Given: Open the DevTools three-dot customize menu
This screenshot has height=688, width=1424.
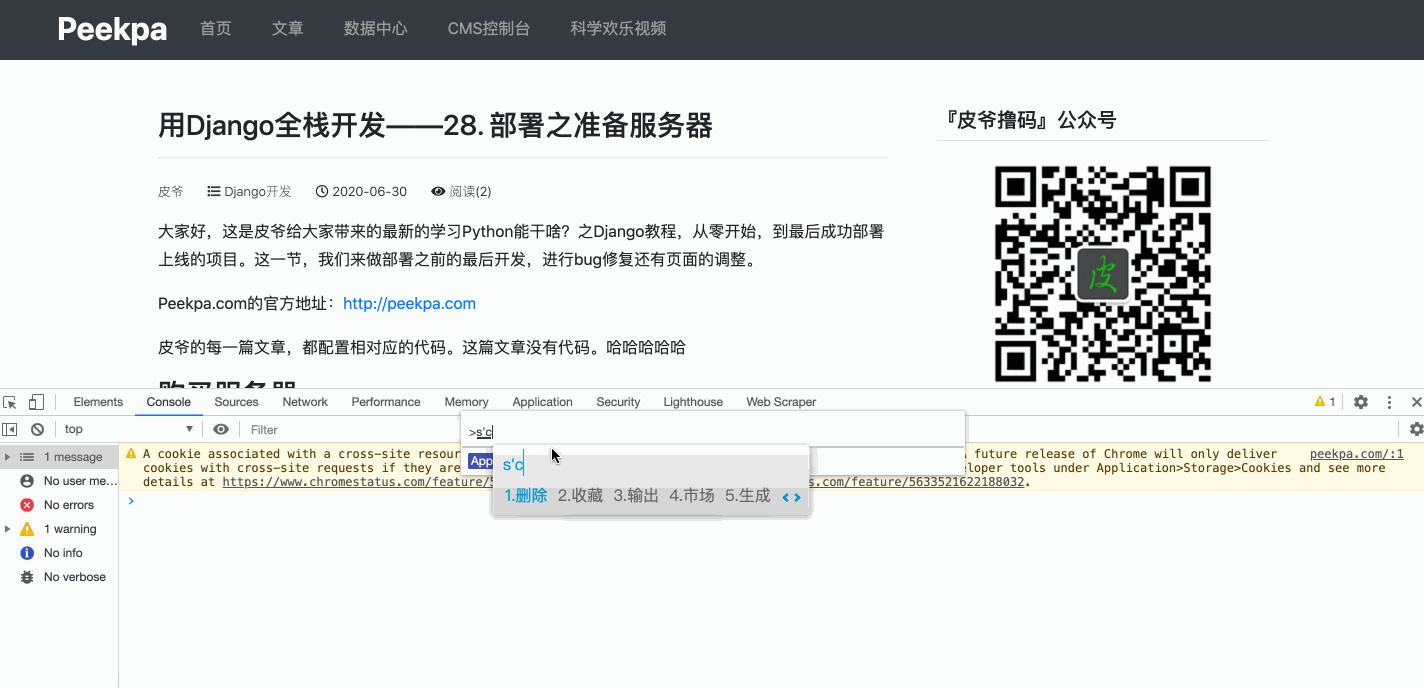Looking at the screenshot, I should 1389,402.
